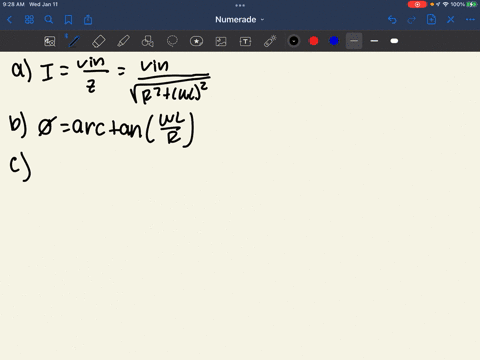
Task: Select the medium stroke width
Action: click(x=374, y=41)
